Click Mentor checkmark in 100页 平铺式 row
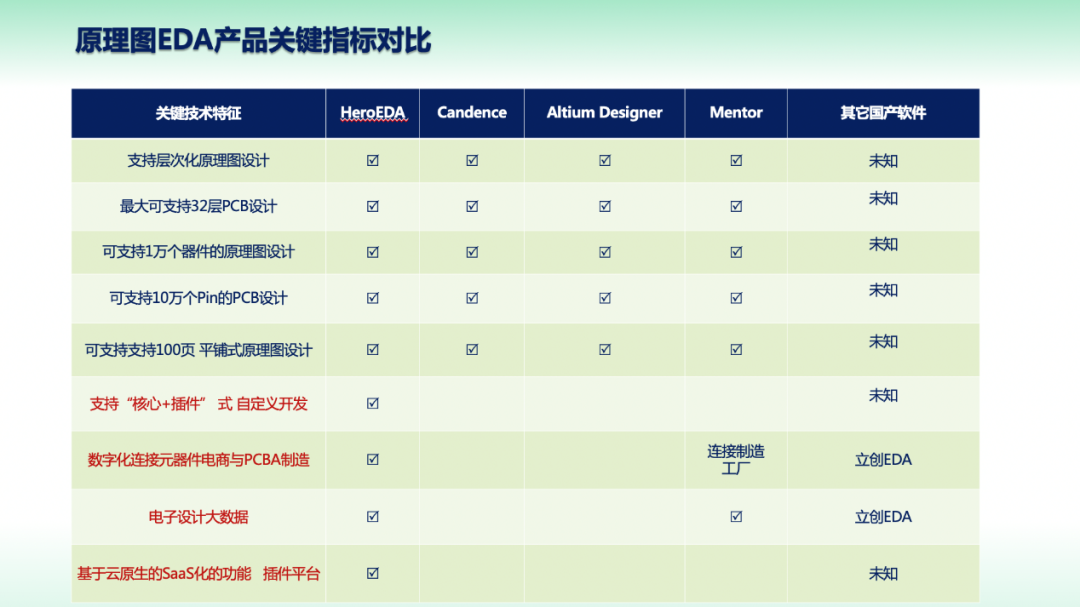Screen dimensions: 1080x607 pos(736,349)
